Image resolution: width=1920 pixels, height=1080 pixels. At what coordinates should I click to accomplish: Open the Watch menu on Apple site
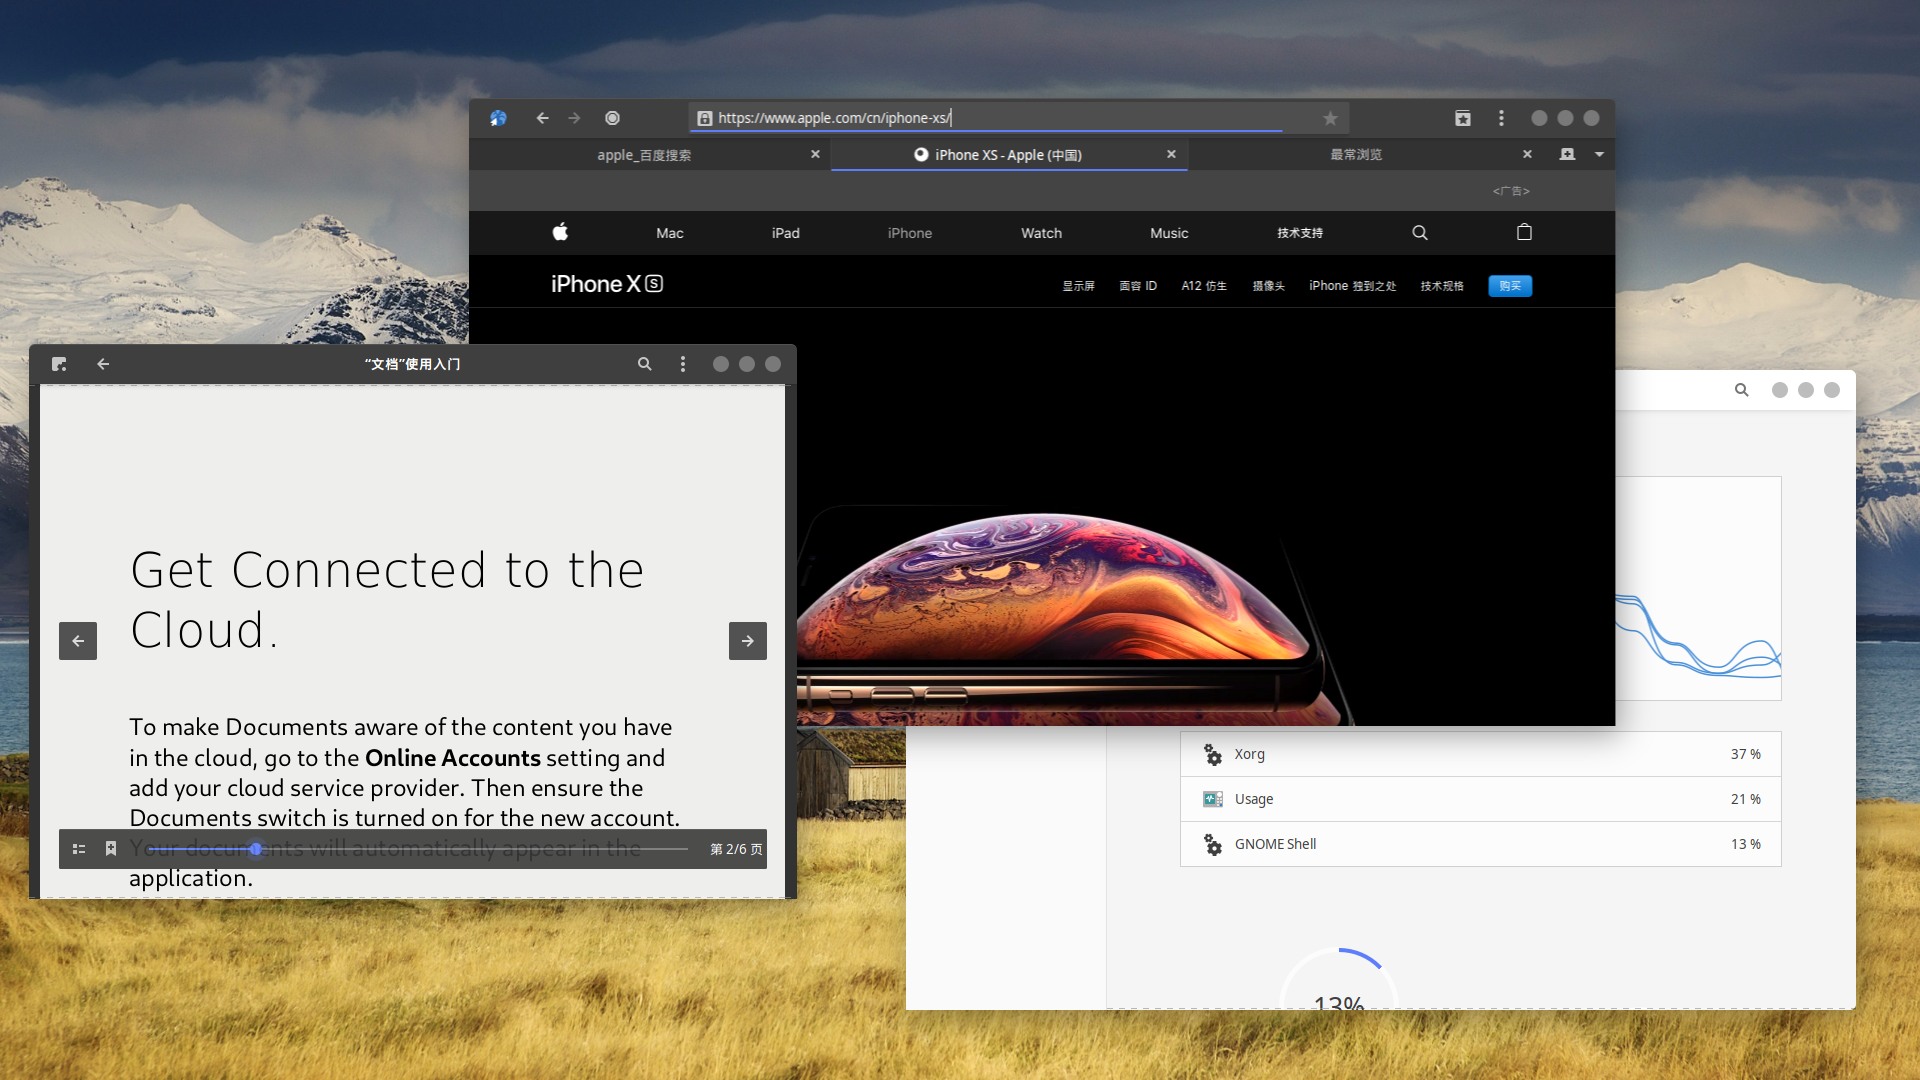1041,233
